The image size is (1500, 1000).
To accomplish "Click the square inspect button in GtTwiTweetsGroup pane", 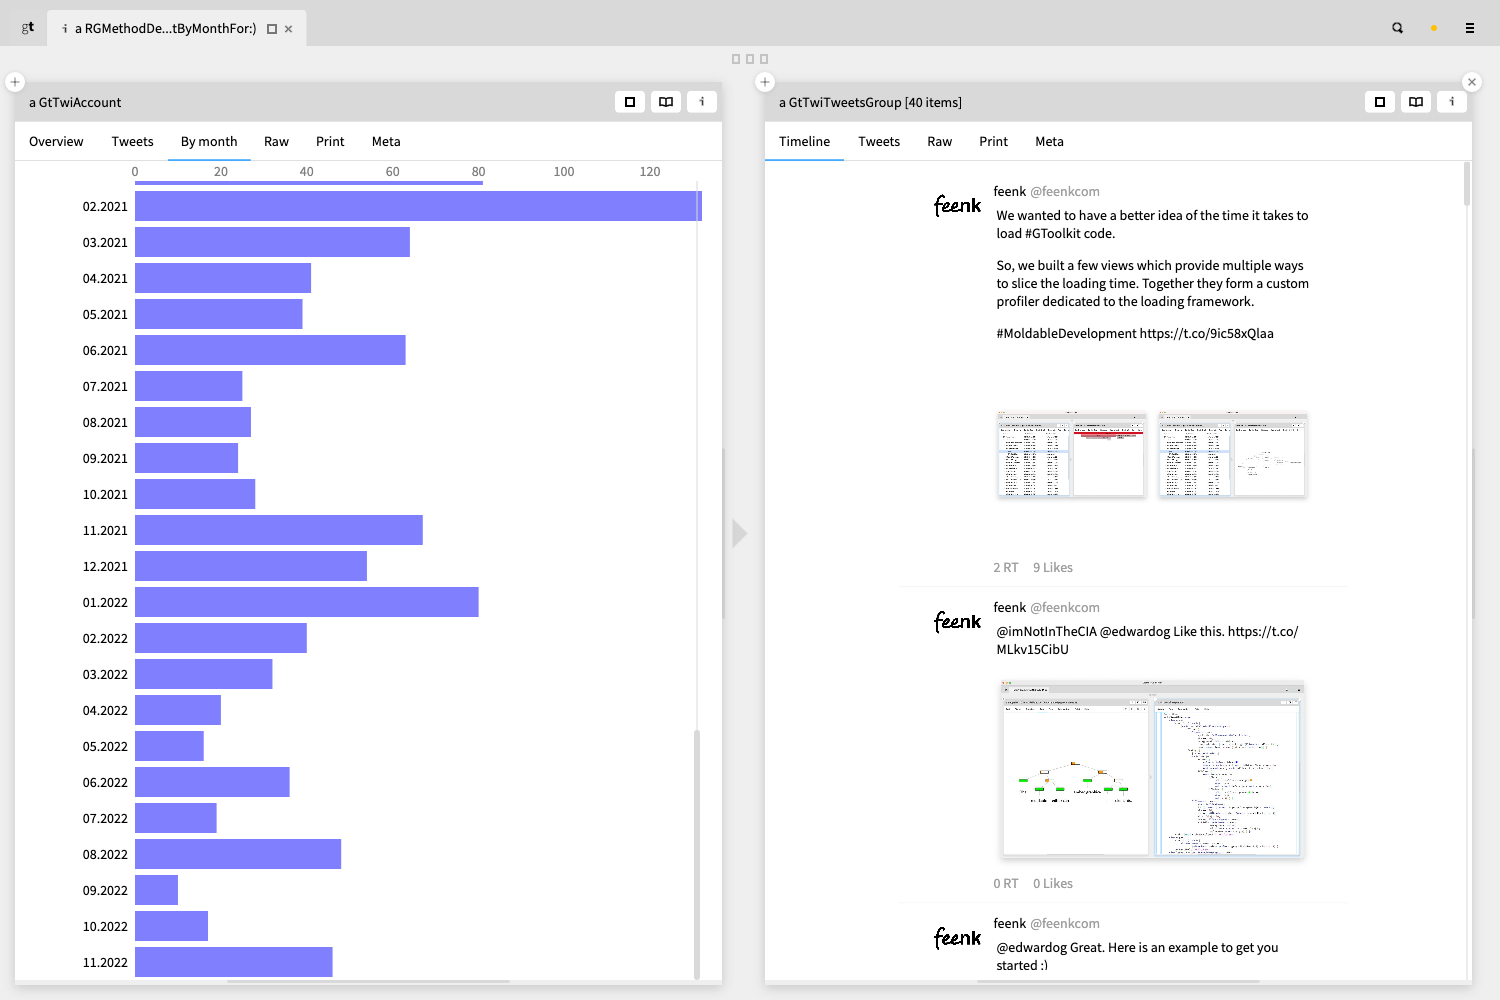I will point(1380,102).
